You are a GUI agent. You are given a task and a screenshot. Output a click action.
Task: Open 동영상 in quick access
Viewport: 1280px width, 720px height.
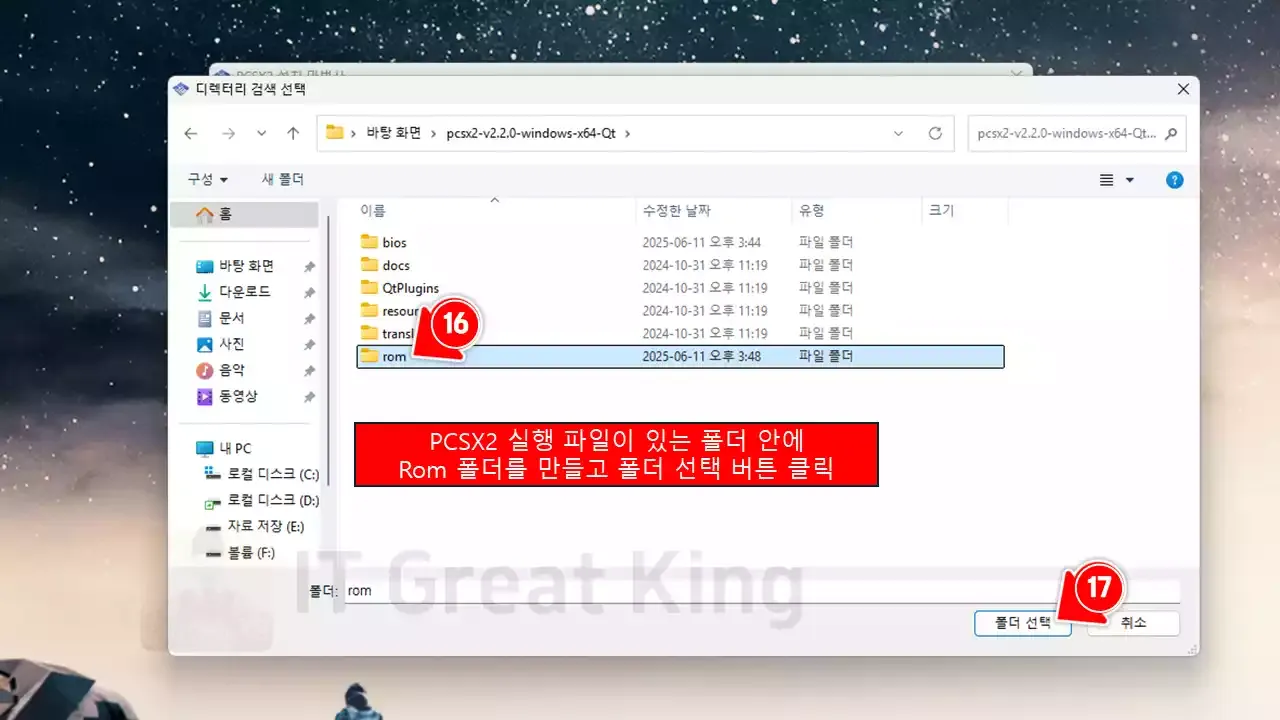click(x=238, y=396)
